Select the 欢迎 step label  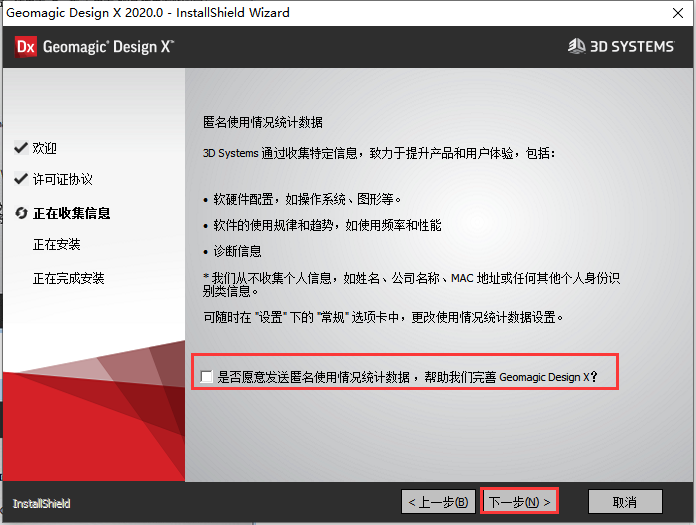pyautogui.click(x=44, y=148)
